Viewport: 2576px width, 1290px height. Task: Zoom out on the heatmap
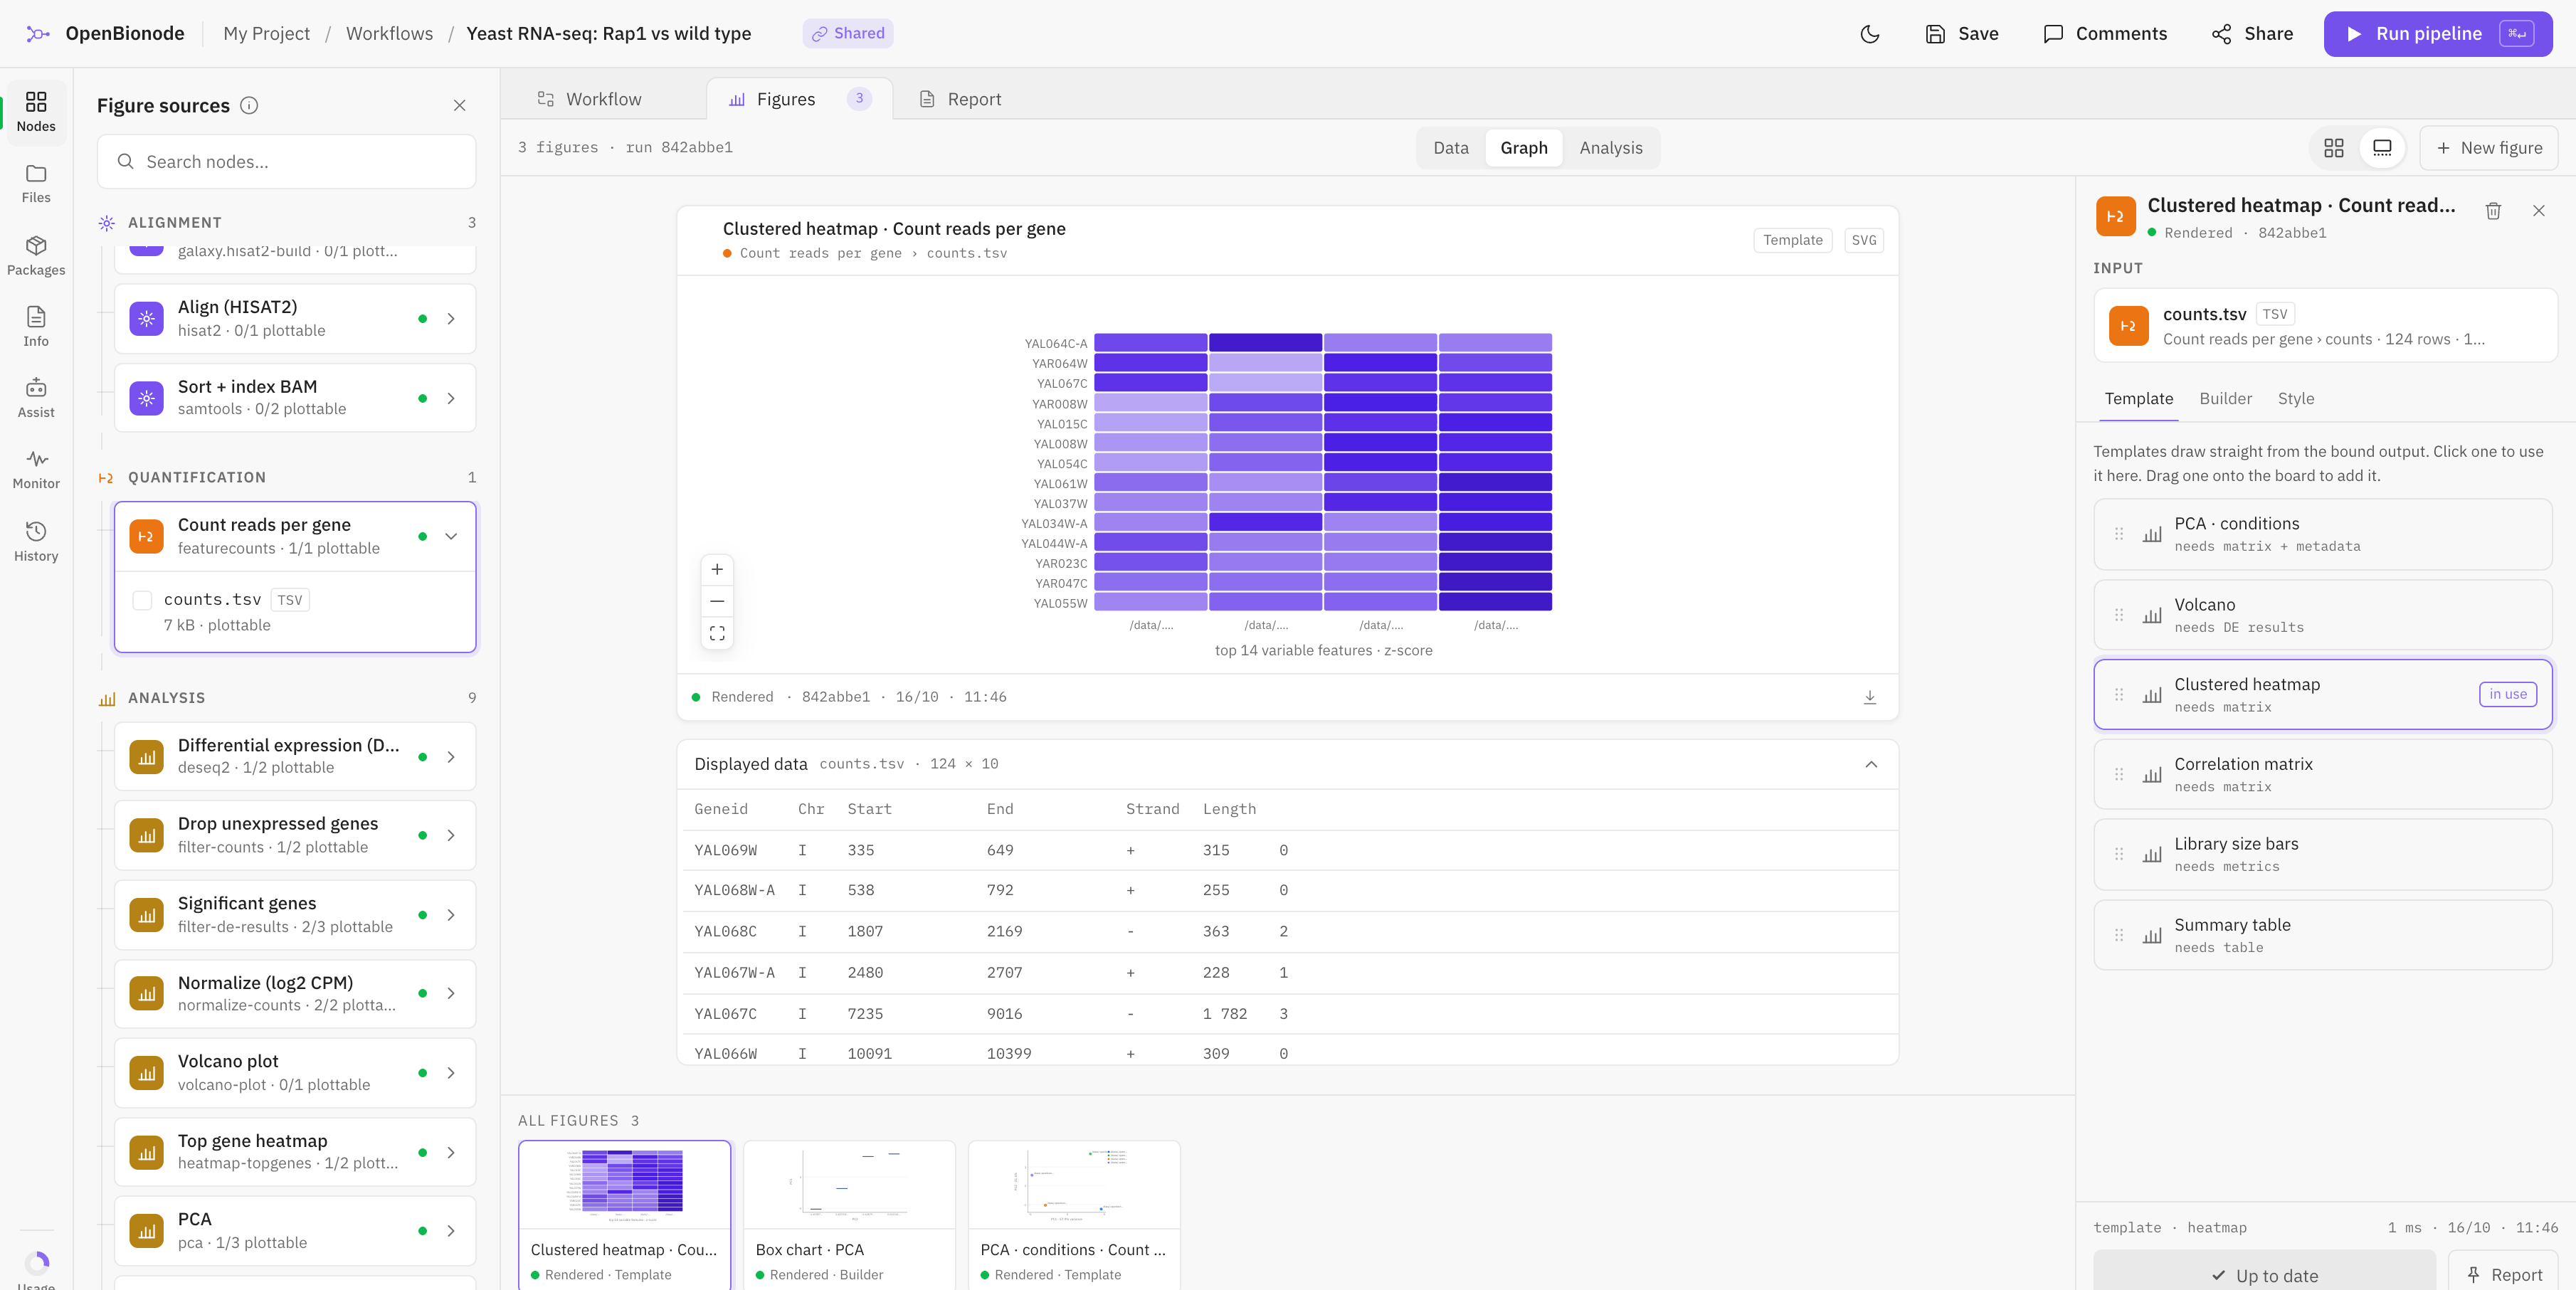click(x=717, y=601)
